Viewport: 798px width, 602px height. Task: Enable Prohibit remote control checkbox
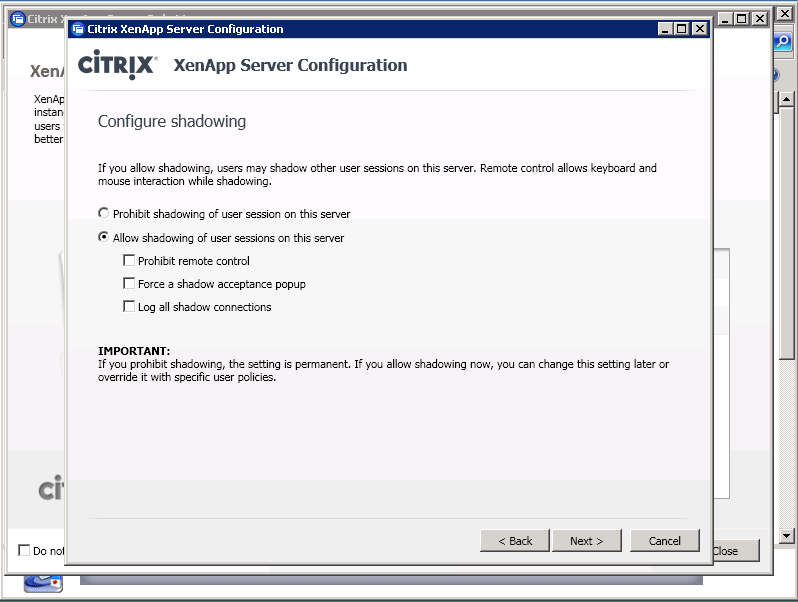pyautogui.click(x=129, y=261)
